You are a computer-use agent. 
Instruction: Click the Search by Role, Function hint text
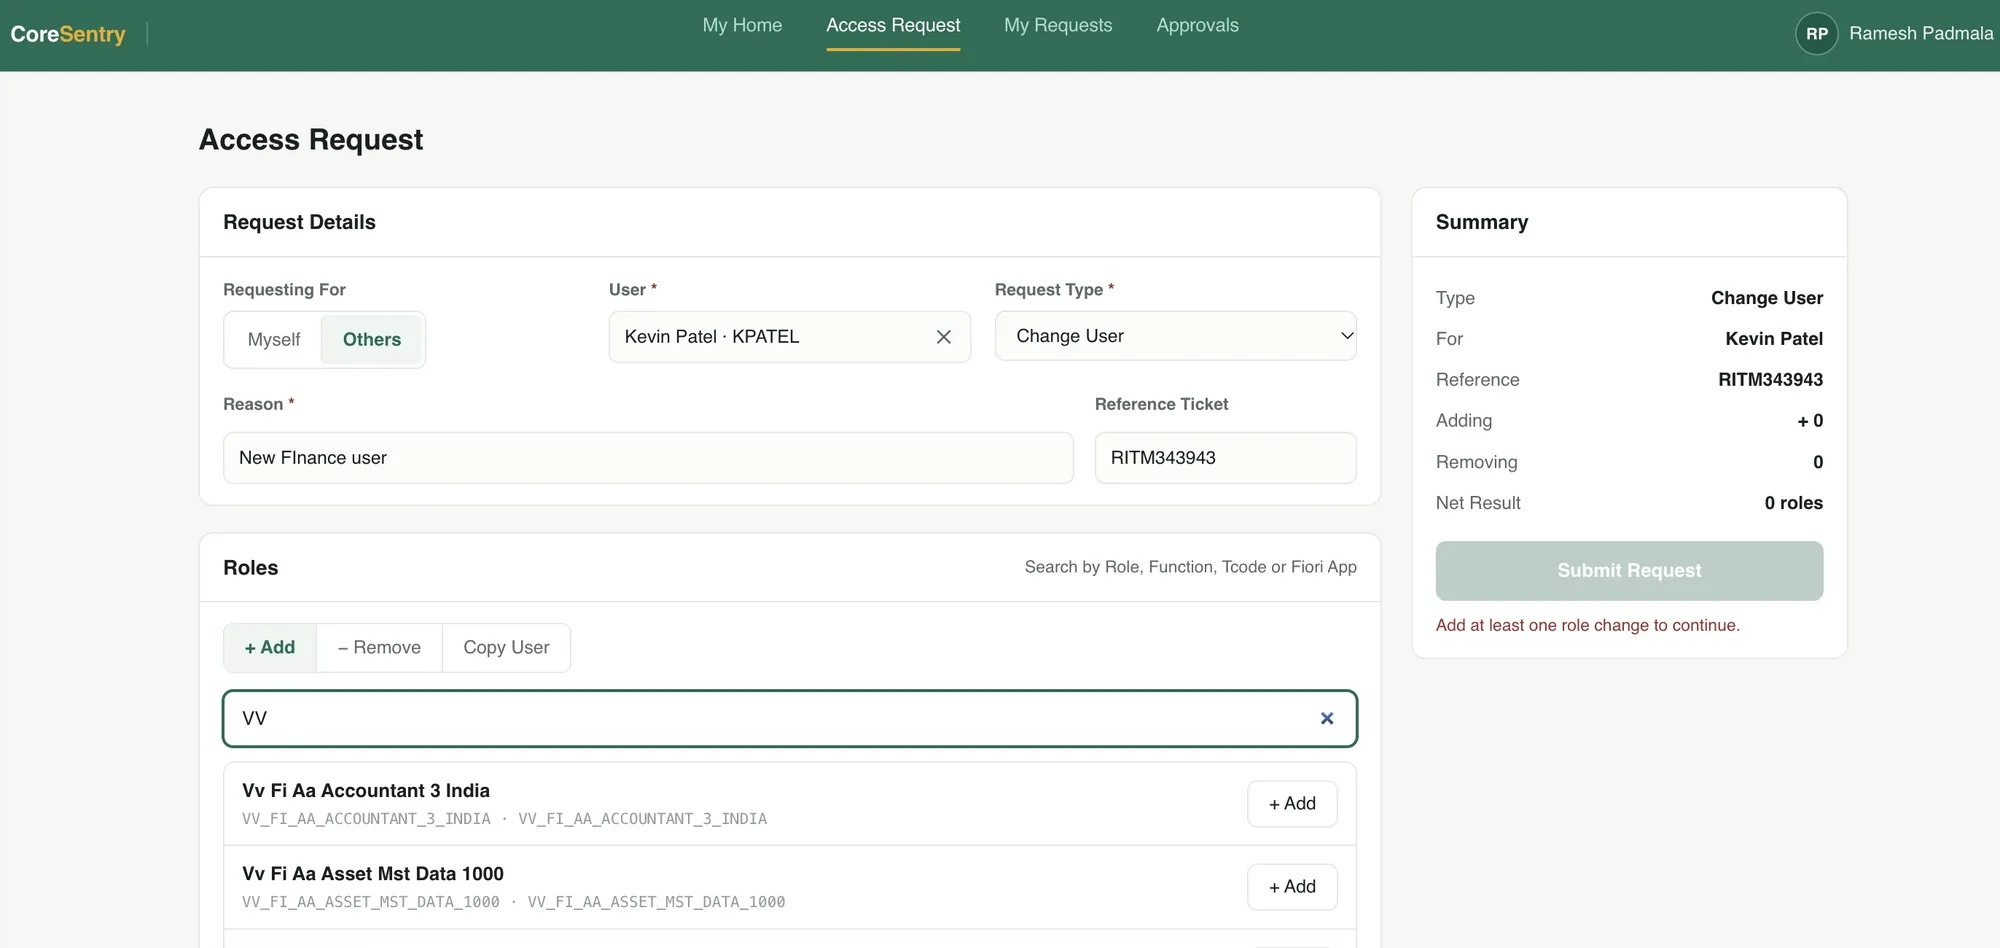click(x=1190, y=567)
